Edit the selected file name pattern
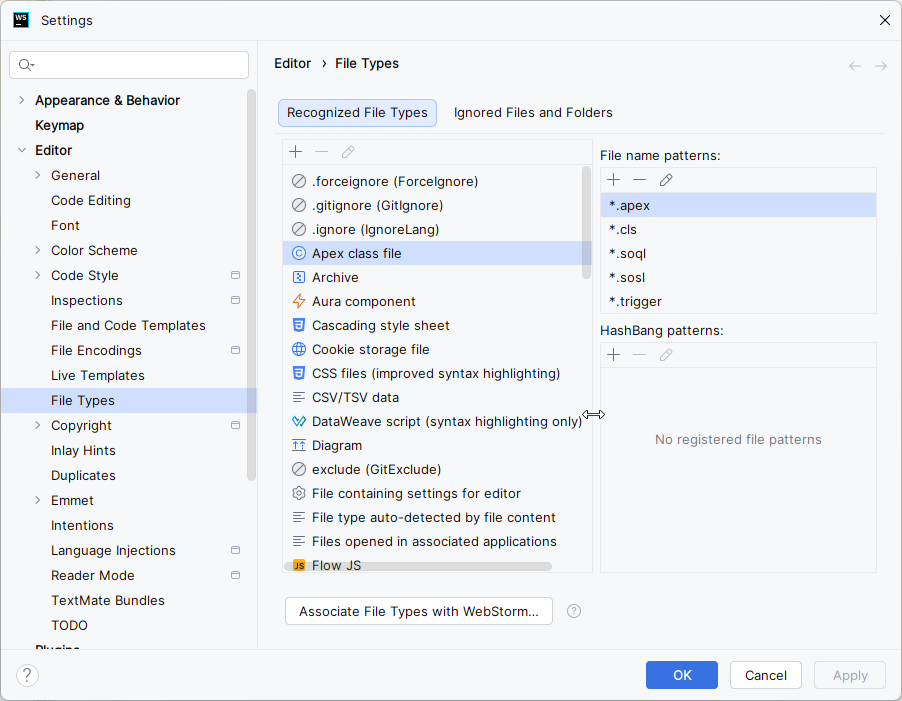 pyautogui.click(x=666, y=180)
